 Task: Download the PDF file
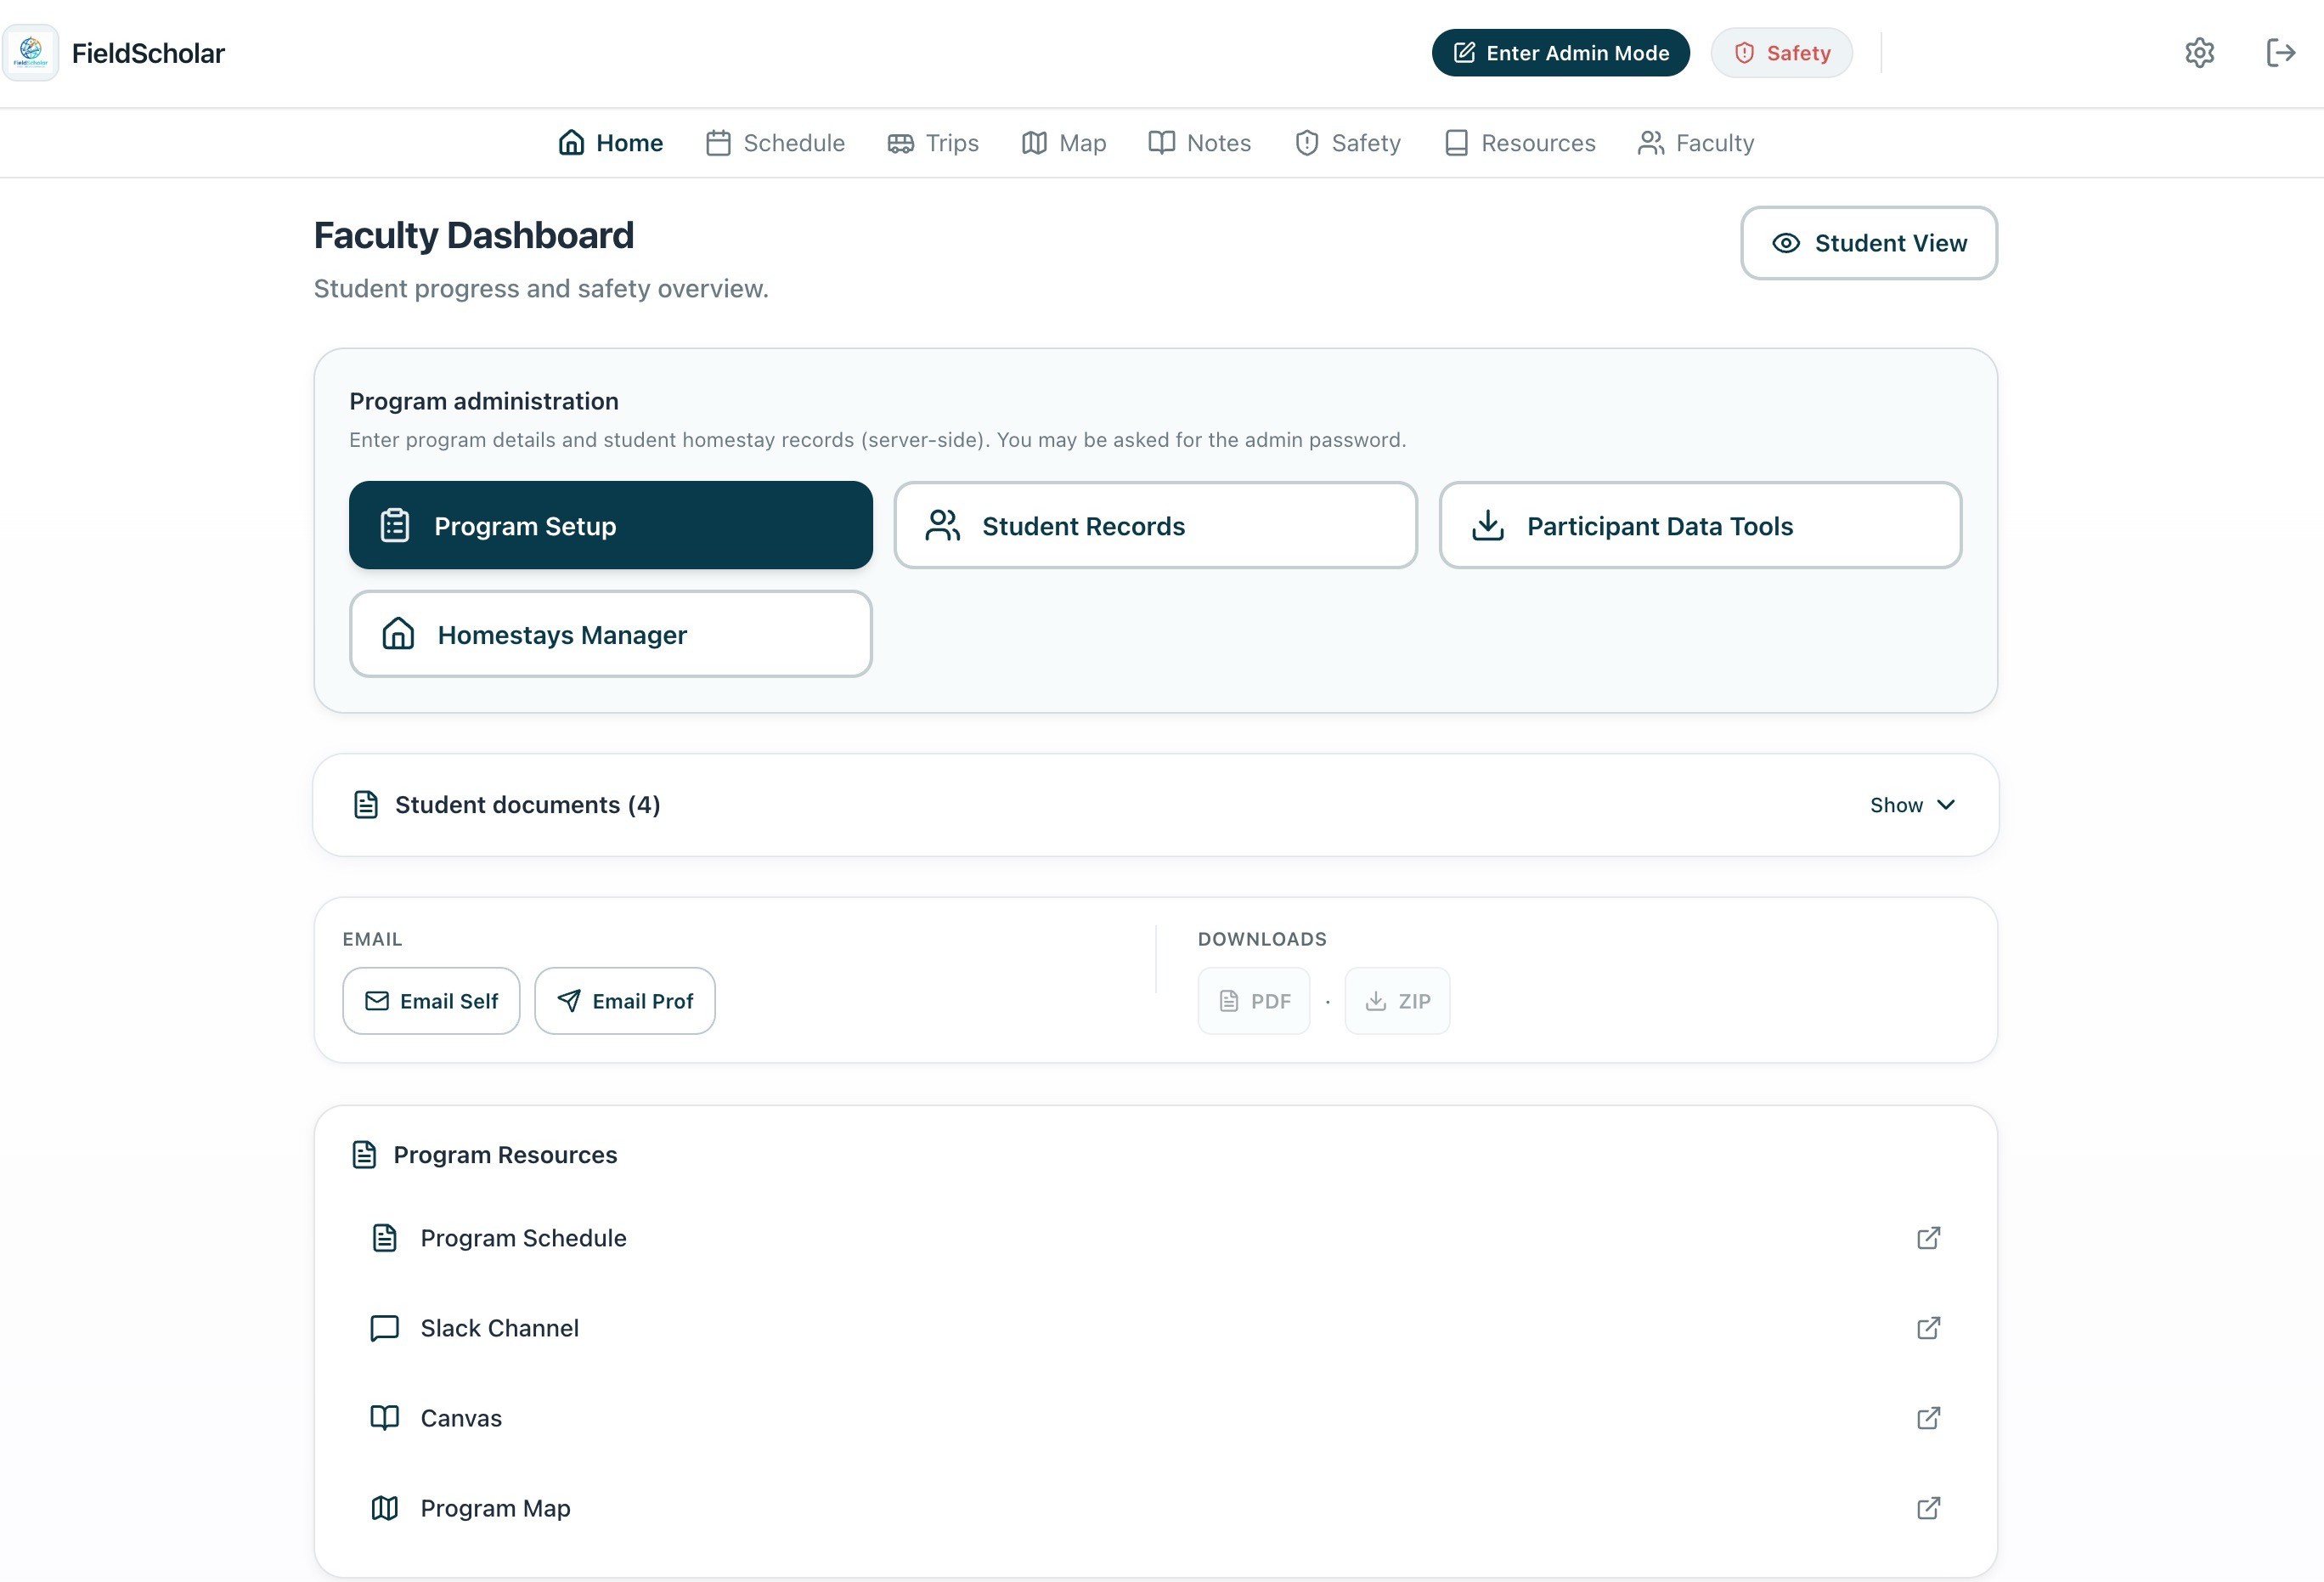(x=1254, y=1001)
